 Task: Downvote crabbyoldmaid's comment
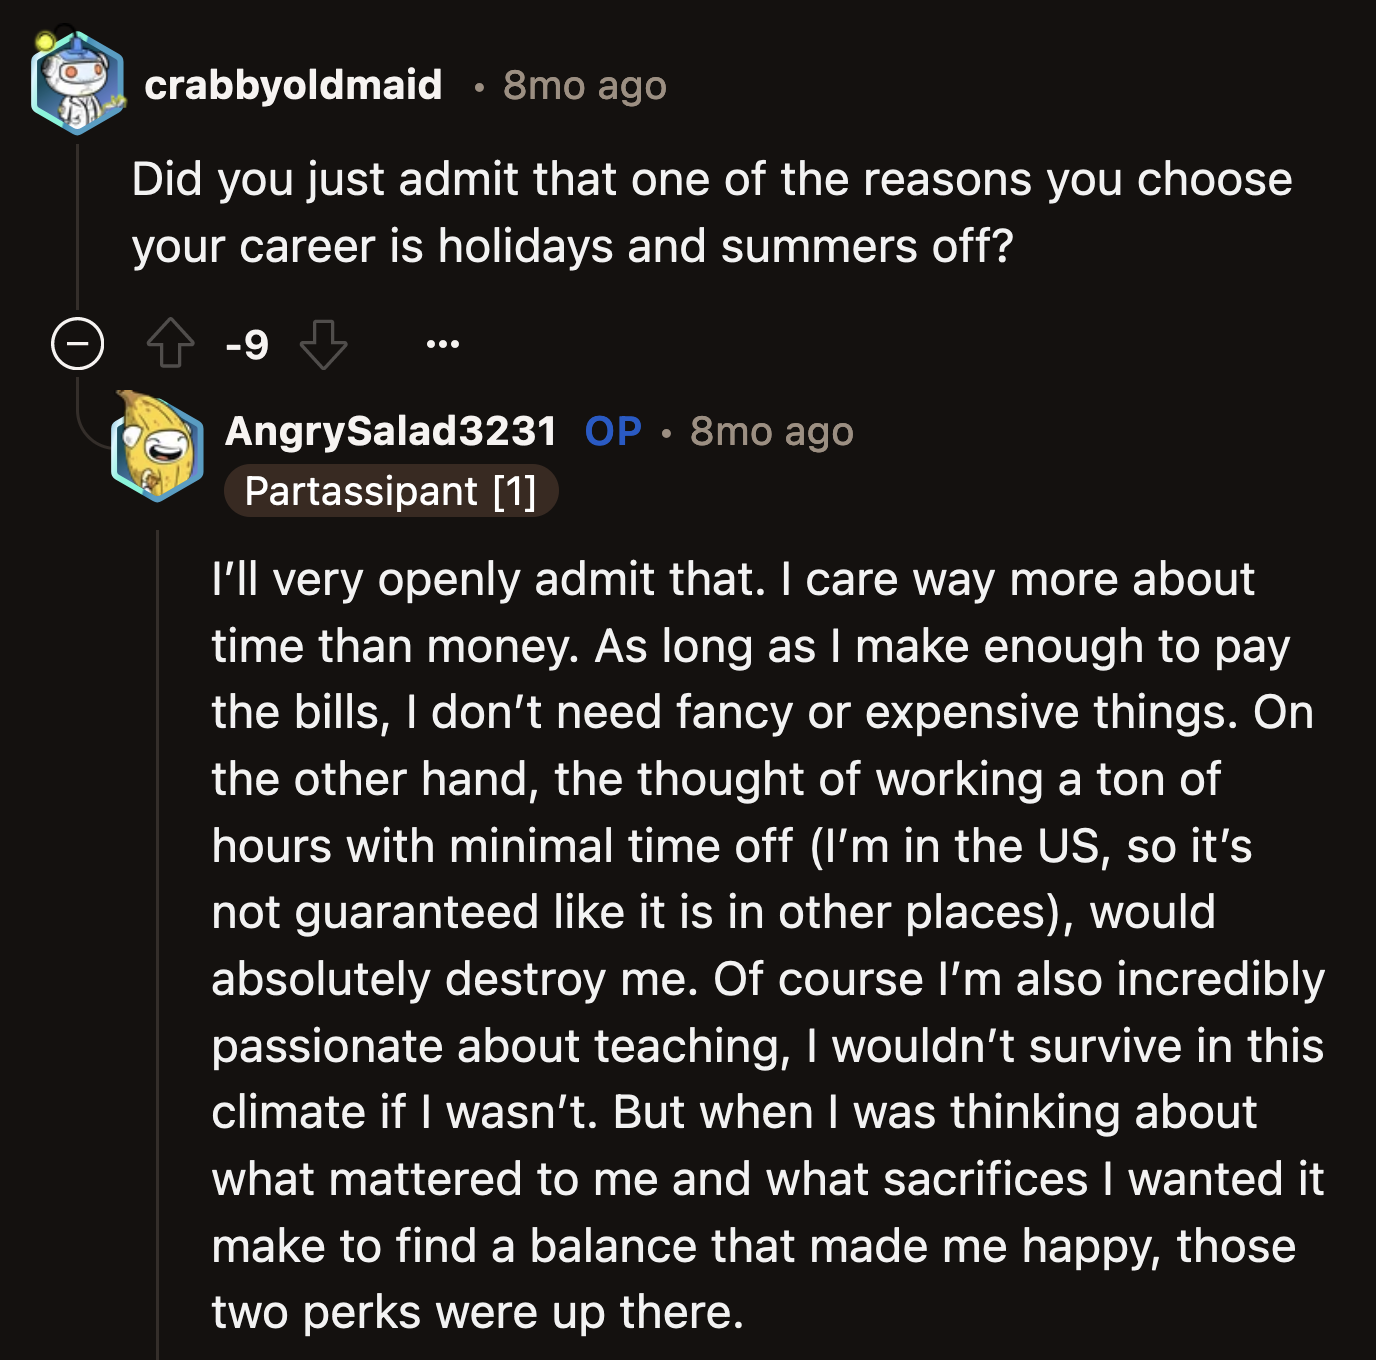[323, 344]
